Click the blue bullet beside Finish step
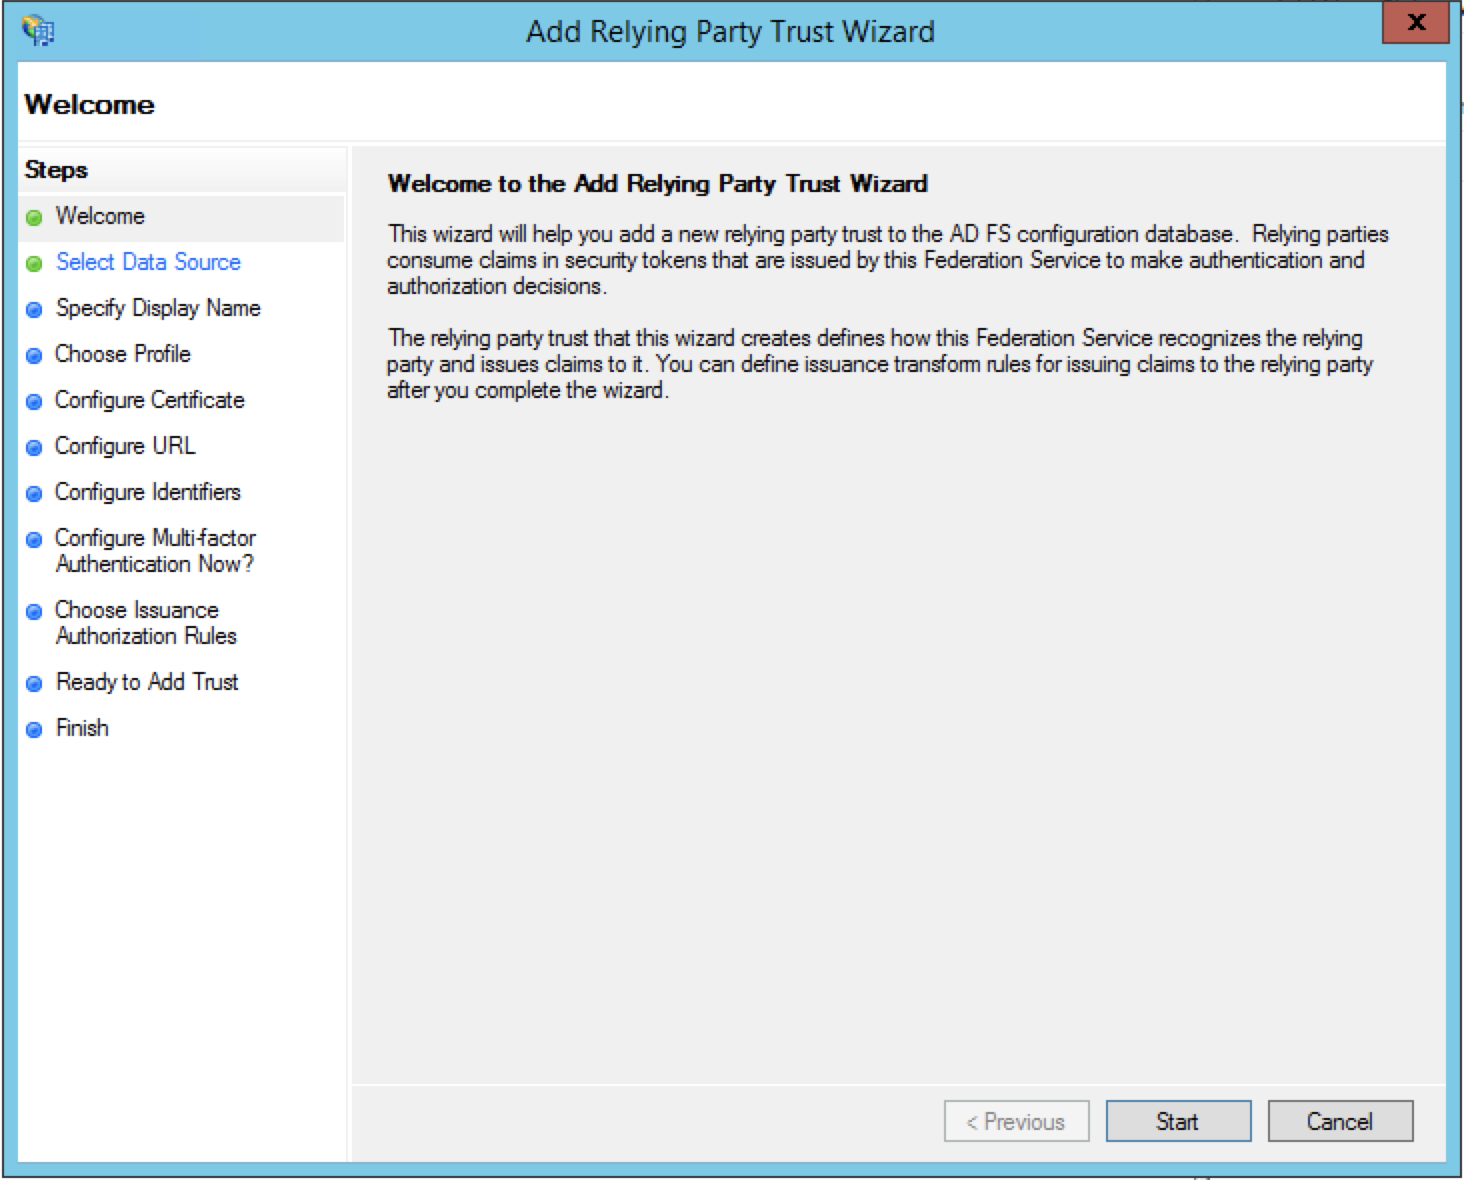The width and height of the screenshot is (1464, 1180). tap(34, 730)
